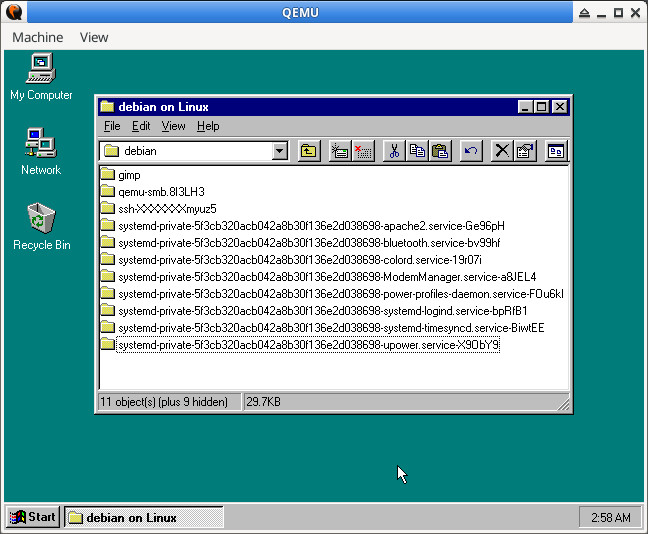Click the Start button
This screenshot has height=534, width=648.
click(x=33, y=517)
